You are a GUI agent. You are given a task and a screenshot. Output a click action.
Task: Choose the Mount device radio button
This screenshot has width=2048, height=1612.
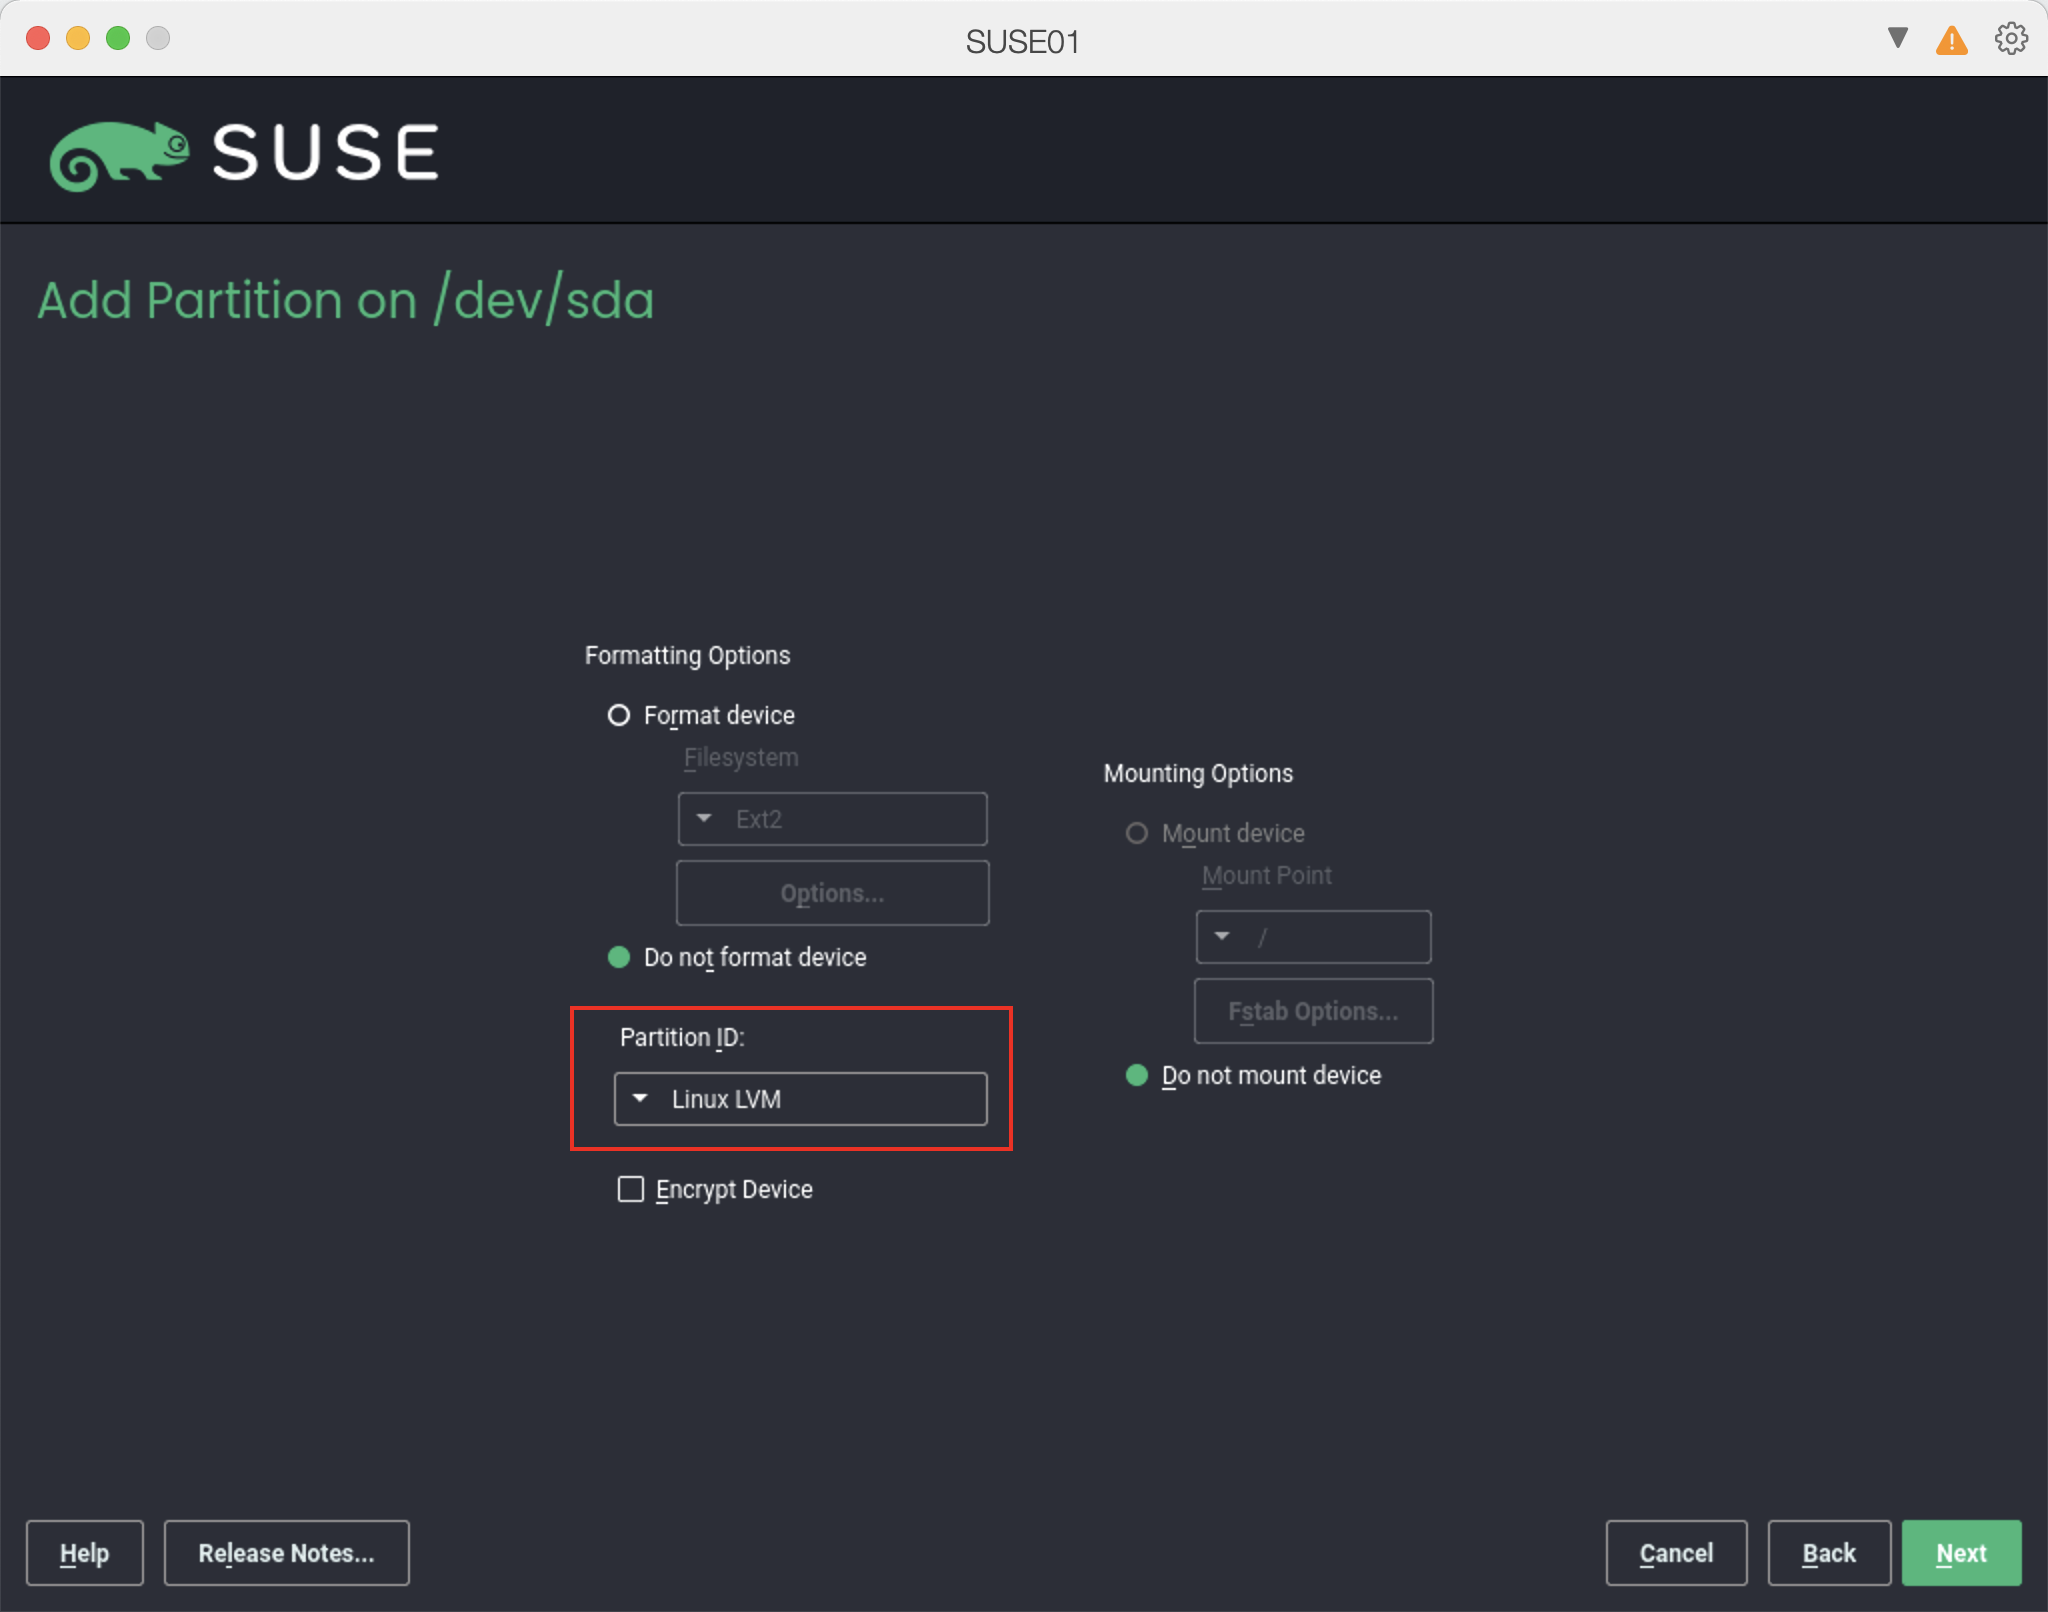point(1137,833)
